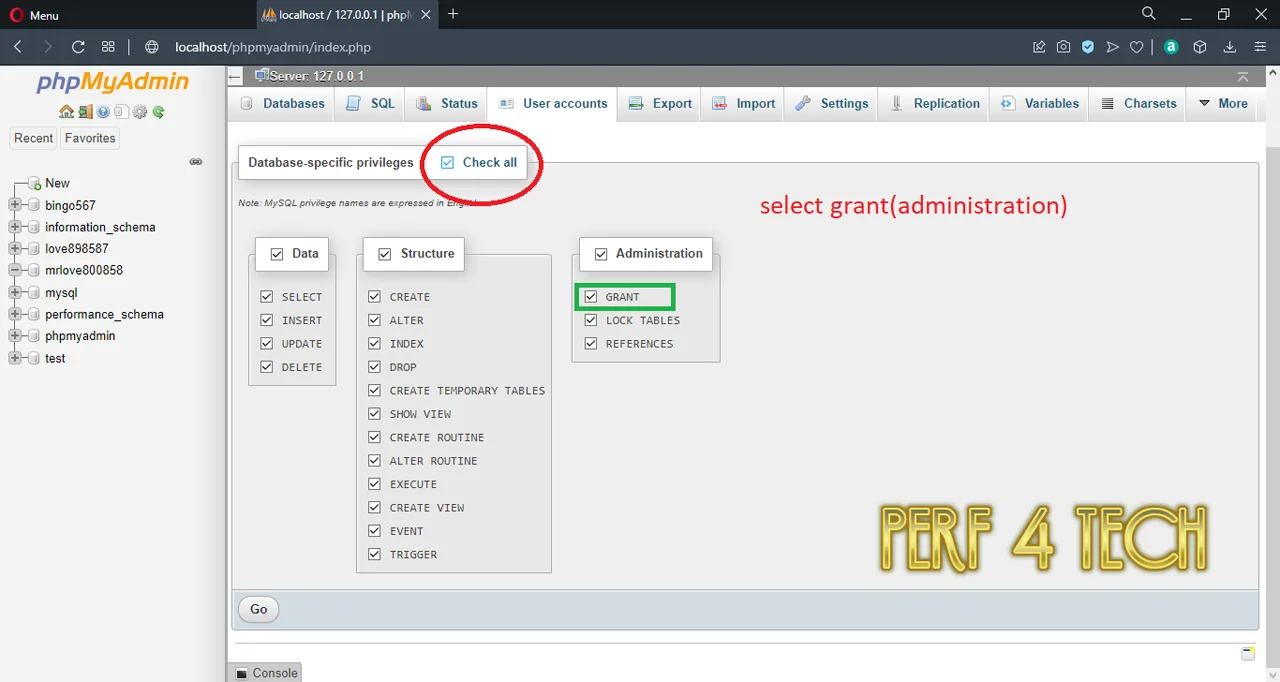The height and width of the screenshot is (682, 1280).
Task: Open Opera easy setup sliders icon
Action: click(x=1260, y=47)
